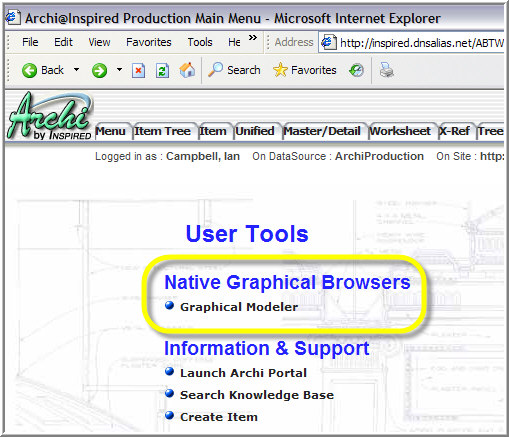Click the Back arrow icon
The width and height of the screenshot is (509, 437).
pos(29,70)
